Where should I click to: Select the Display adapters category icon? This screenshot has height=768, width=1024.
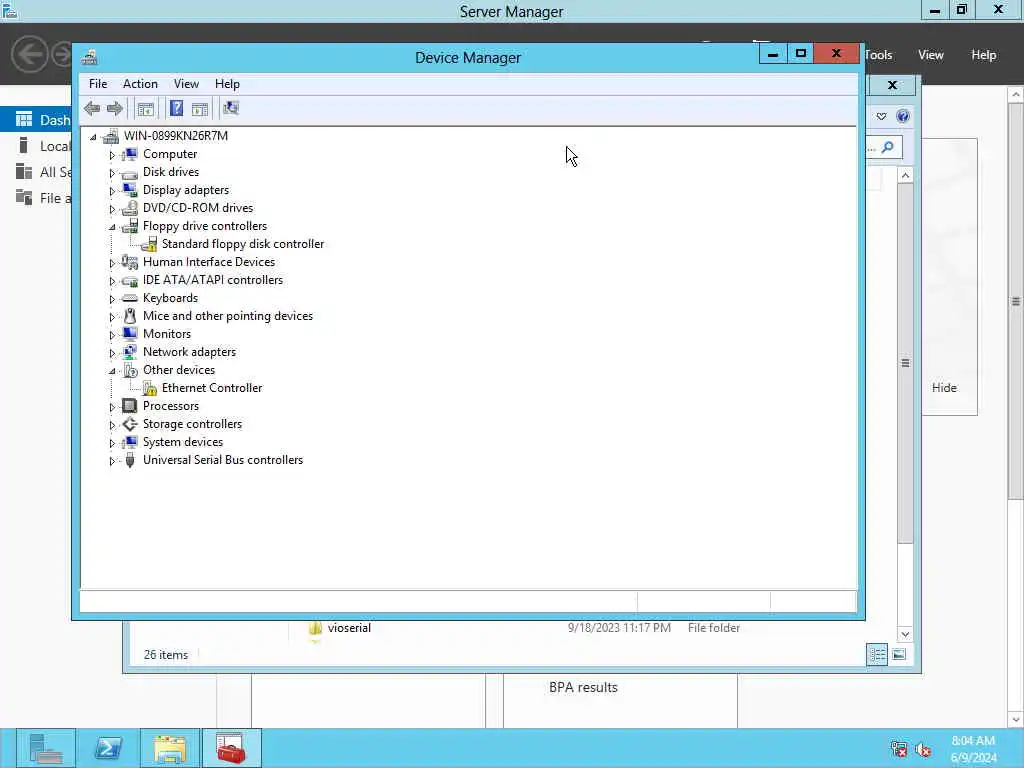130,190
